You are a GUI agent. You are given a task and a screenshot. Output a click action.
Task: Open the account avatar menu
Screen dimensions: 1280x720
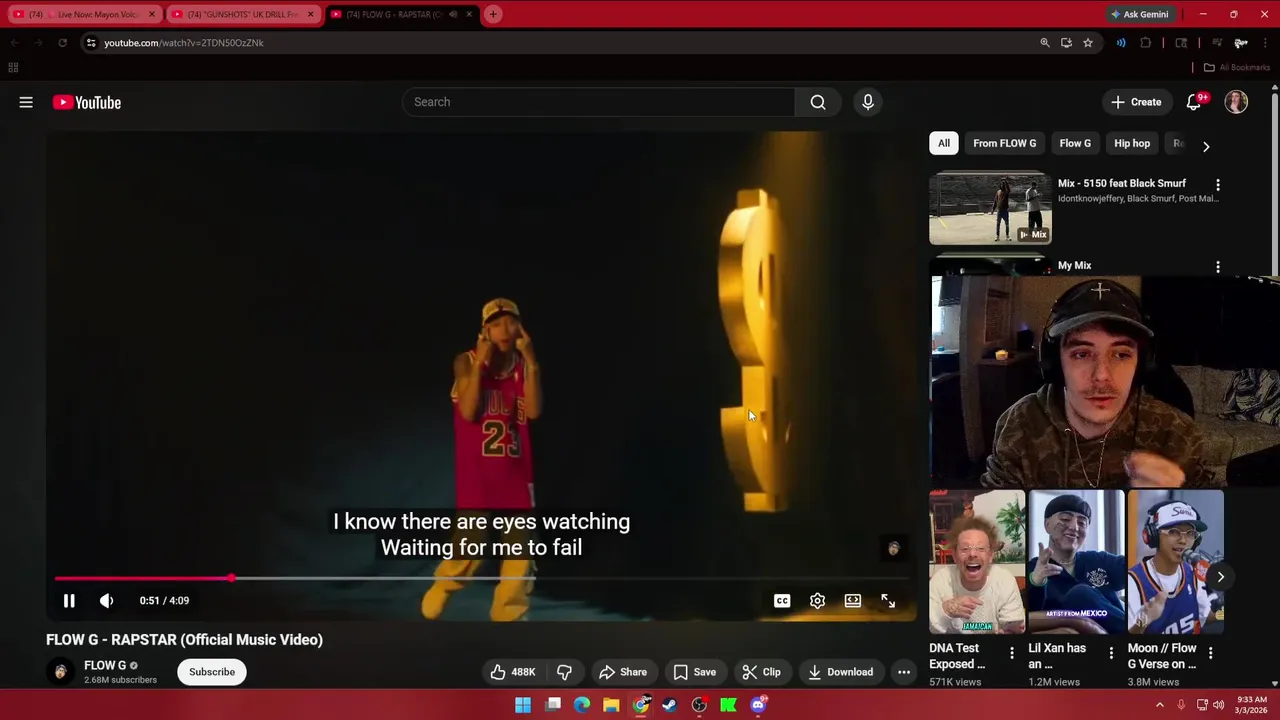(1237, 102)
